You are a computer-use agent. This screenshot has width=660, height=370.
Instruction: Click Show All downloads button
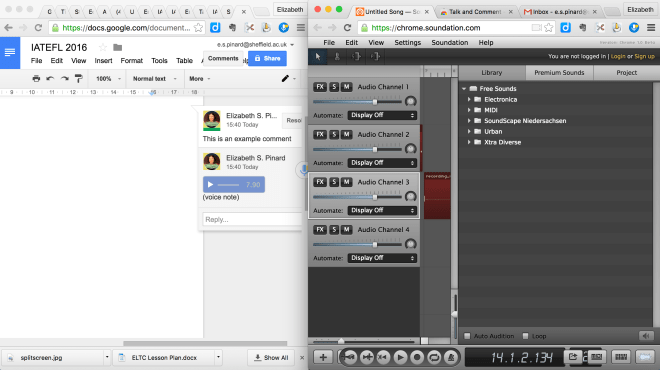click(x=271, y=358)
